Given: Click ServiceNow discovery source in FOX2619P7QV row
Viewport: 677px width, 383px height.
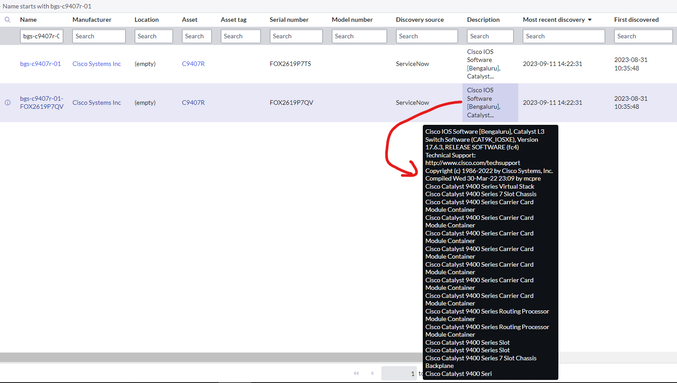Looking at the screenshot, I should click(x=412, y=102).
